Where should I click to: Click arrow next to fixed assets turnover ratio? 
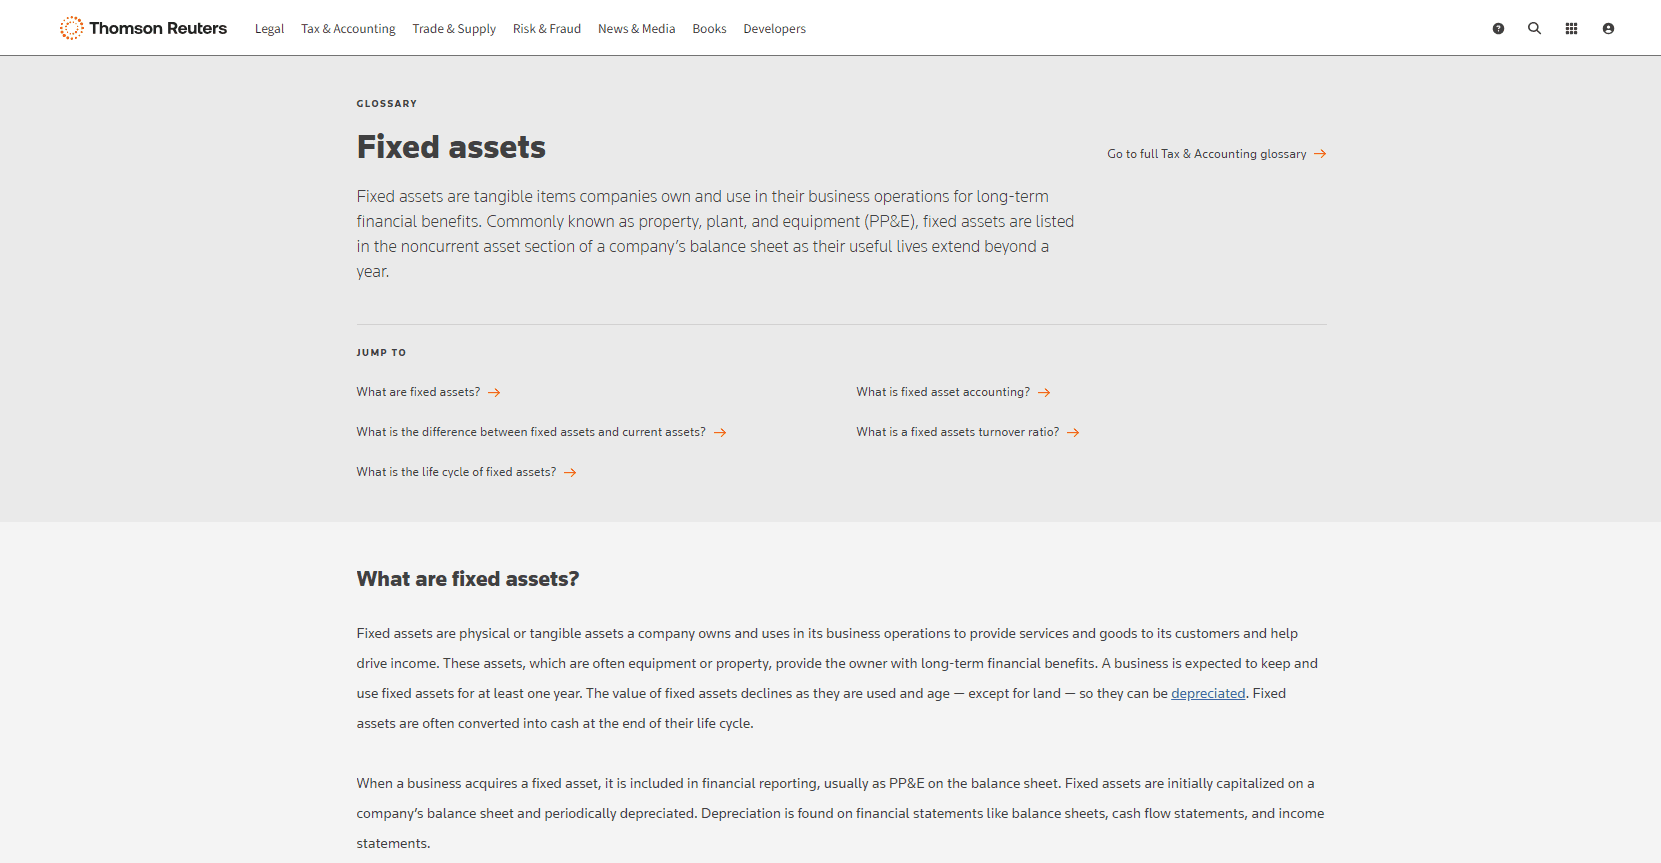point(1073,433)
